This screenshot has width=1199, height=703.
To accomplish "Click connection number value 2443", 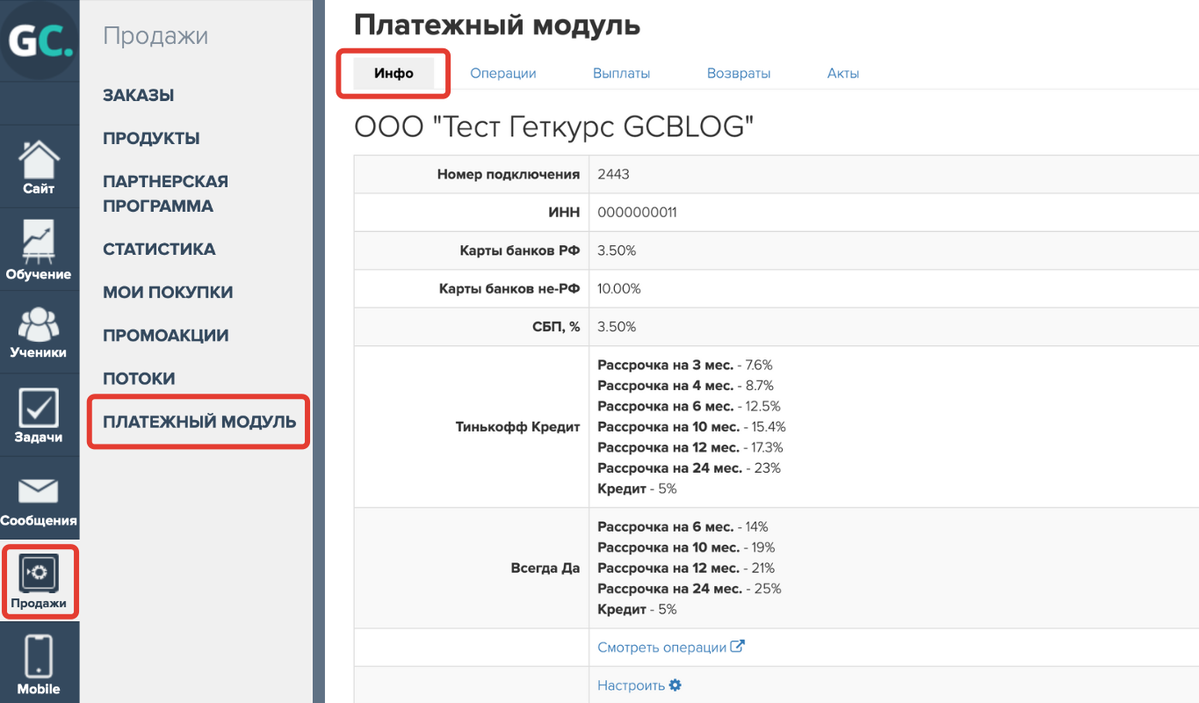I will click(613, 174).
